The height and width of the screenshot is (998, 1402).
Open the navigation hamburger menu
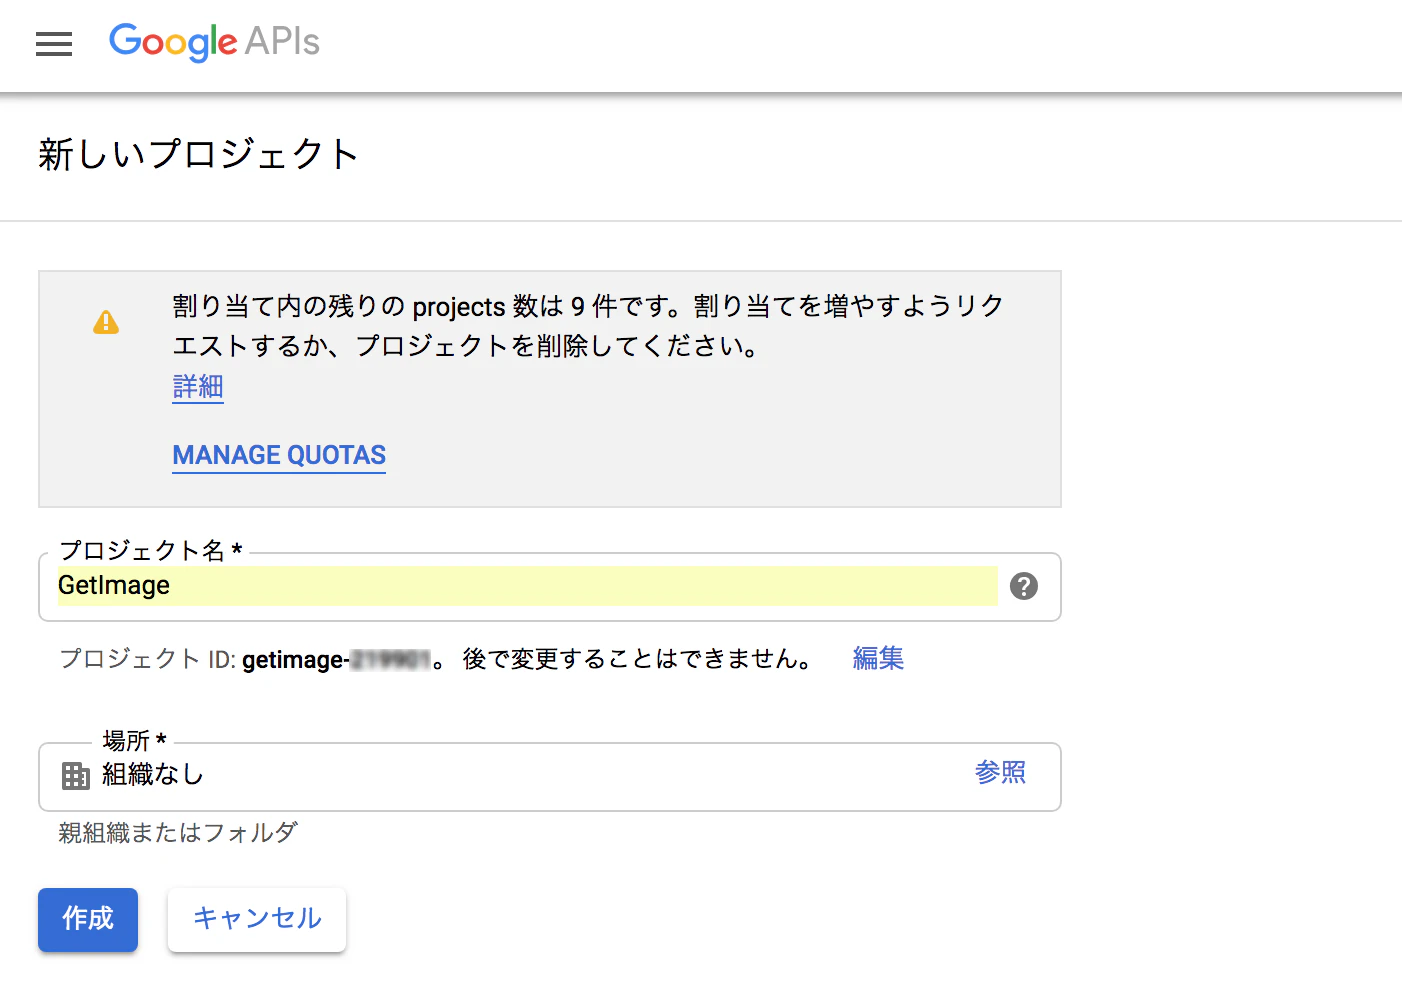click(53, 44)
